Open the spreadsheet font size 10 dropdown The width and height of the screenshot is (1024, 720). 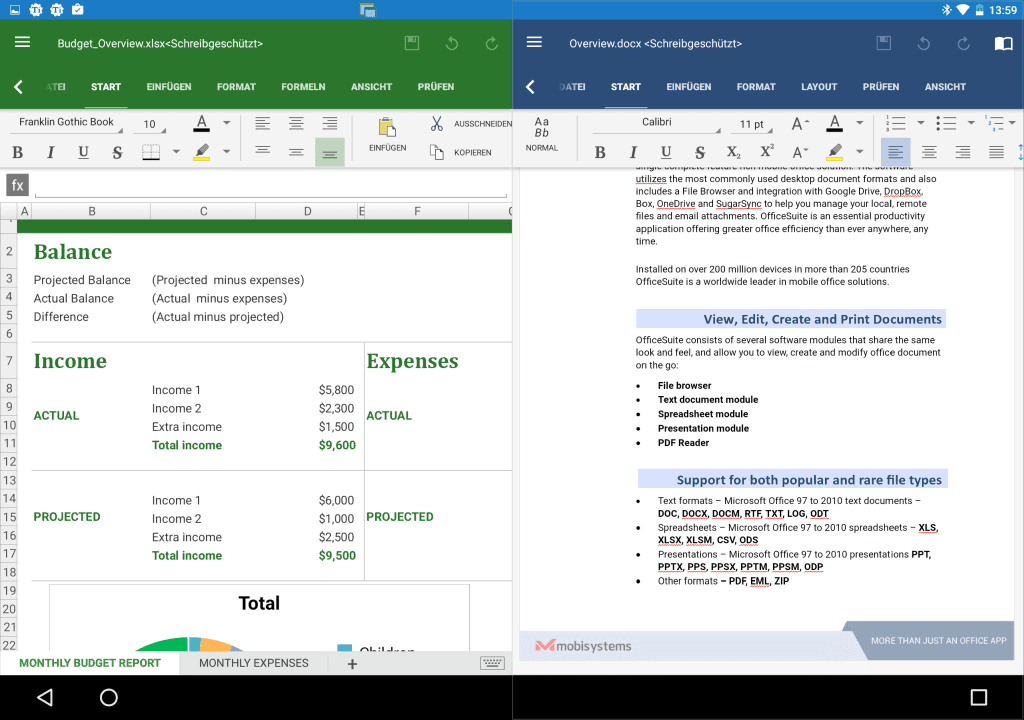pos(150,124)
